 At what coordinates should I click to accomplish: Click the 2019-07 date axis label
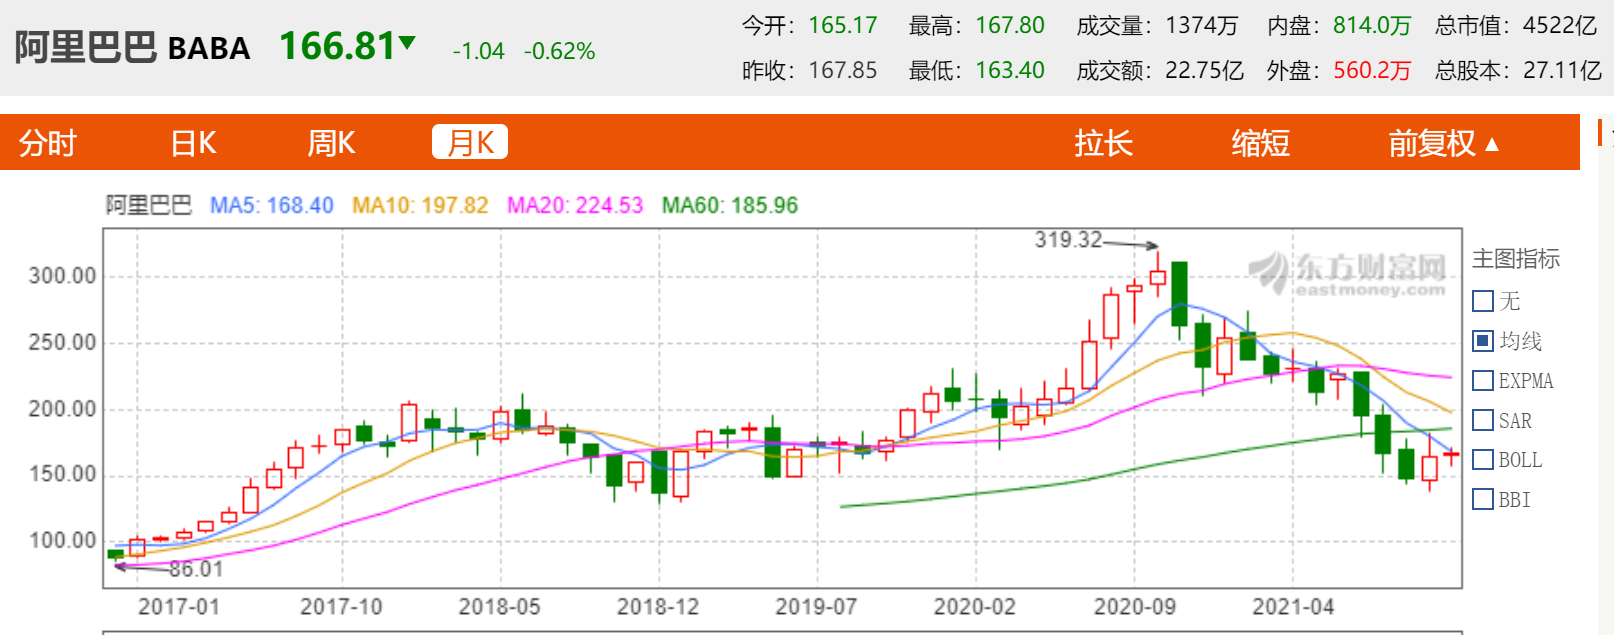(816, 607)
